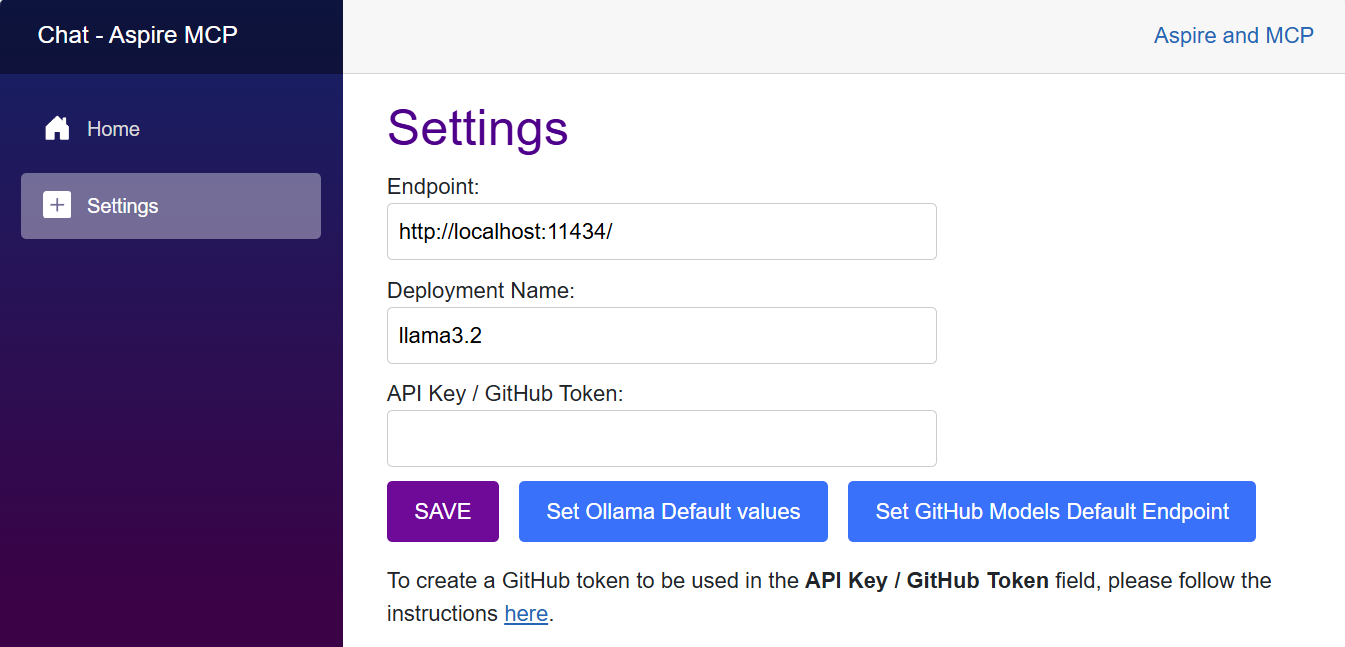Click the Home house icon
This screenshot has width=1345, height=647.
[57, 128]
